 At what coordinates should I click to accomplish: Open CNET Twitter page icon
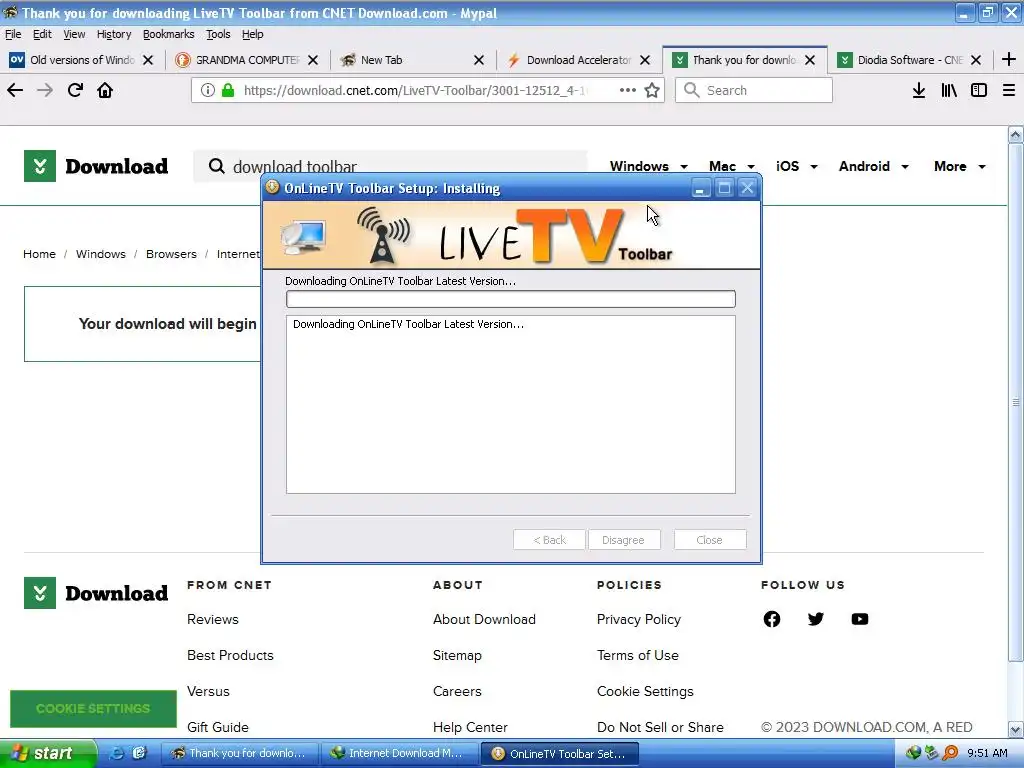coord(816,619)
